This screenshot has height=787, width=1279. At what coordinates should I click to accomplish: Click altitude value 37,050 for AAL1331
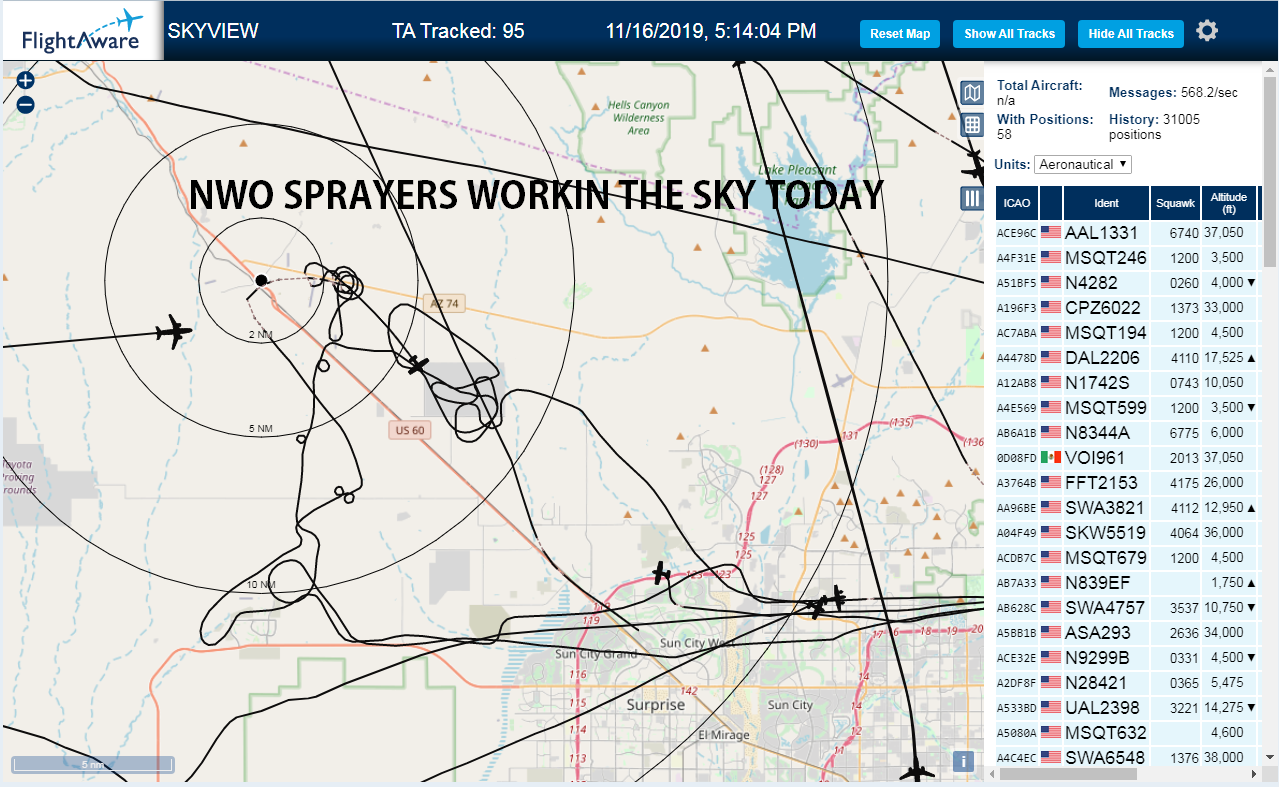(x=1224, y=232)
